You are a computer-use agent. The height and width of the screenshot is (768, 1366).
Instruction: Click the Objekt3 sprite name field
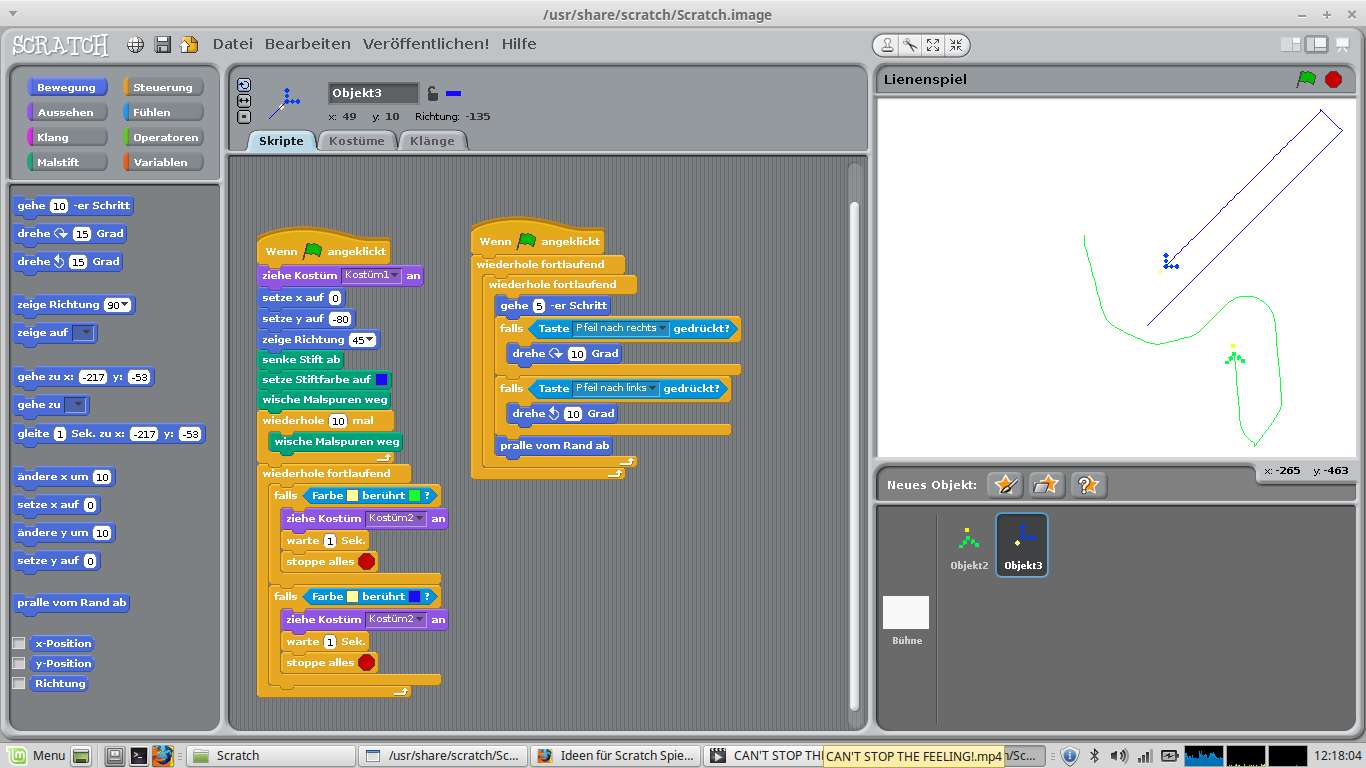coord(374,93)
